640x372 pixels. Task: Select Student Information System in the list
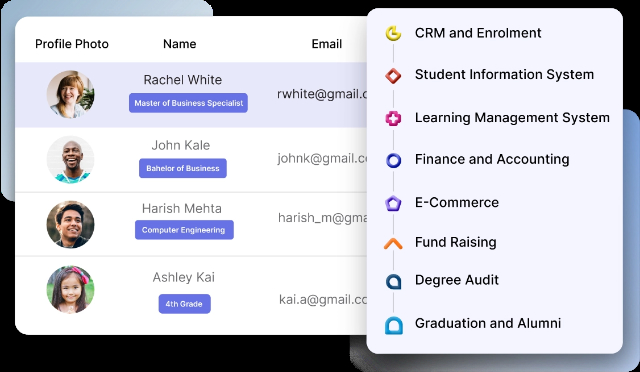(504, 74)
